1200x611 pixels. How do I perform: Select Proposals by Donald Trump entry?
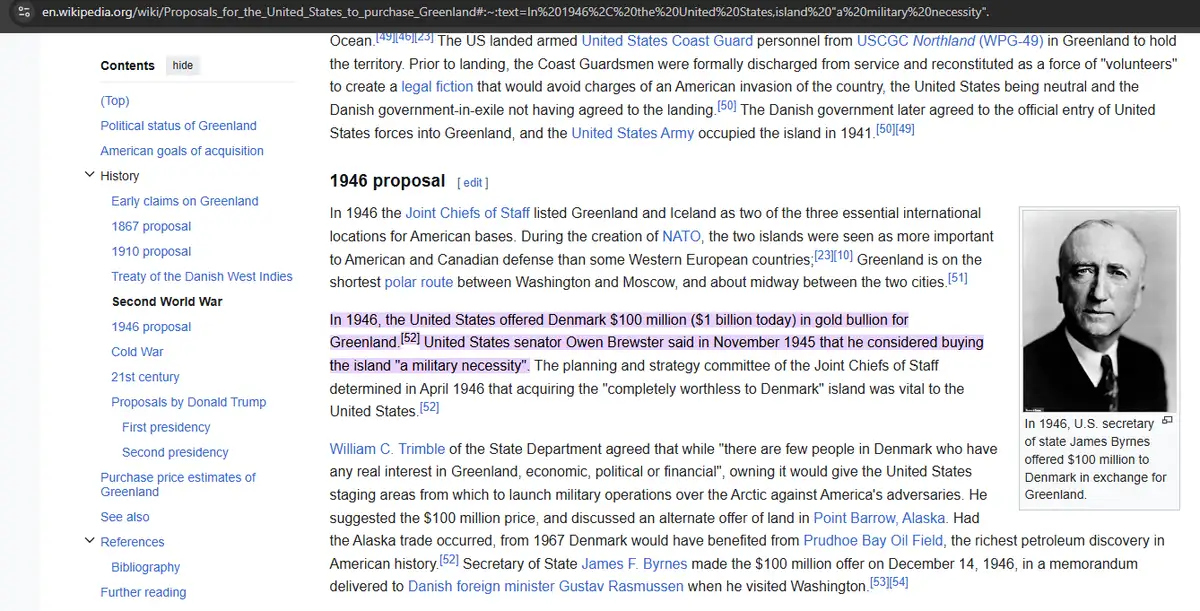point(188,402)
